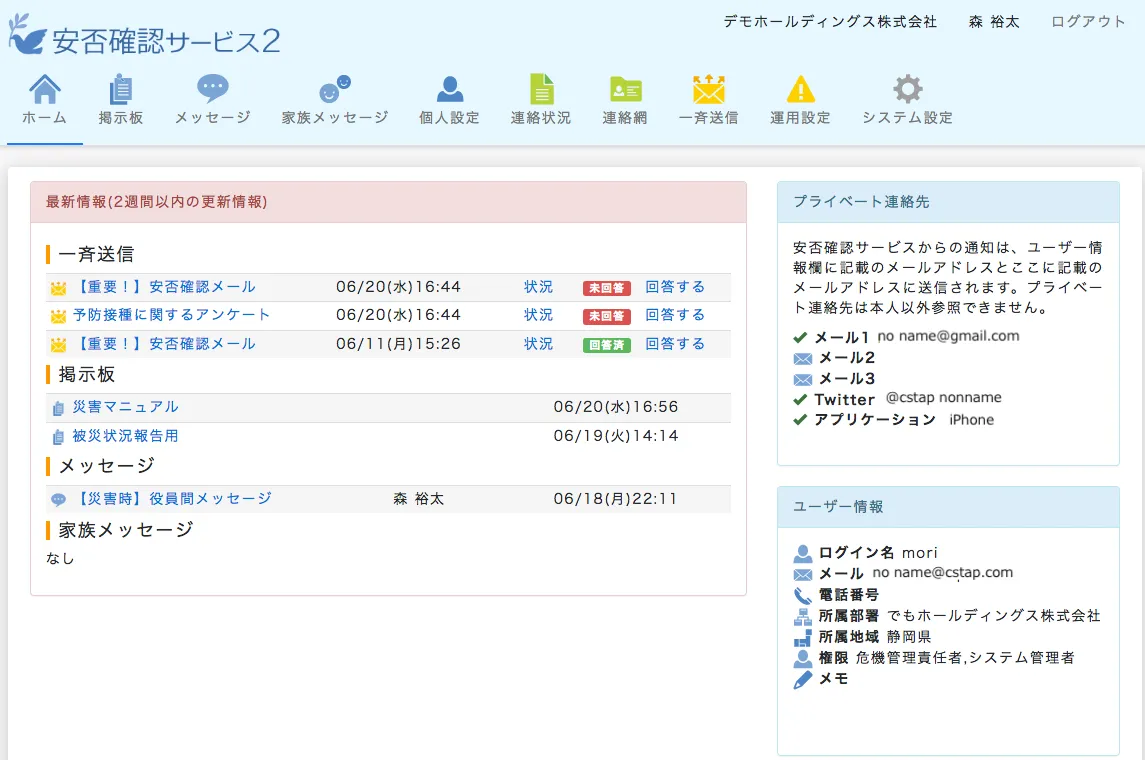Click ログアウト to log out
Viewport: 1145px width, 760px height.
[x=1088, y=22]
